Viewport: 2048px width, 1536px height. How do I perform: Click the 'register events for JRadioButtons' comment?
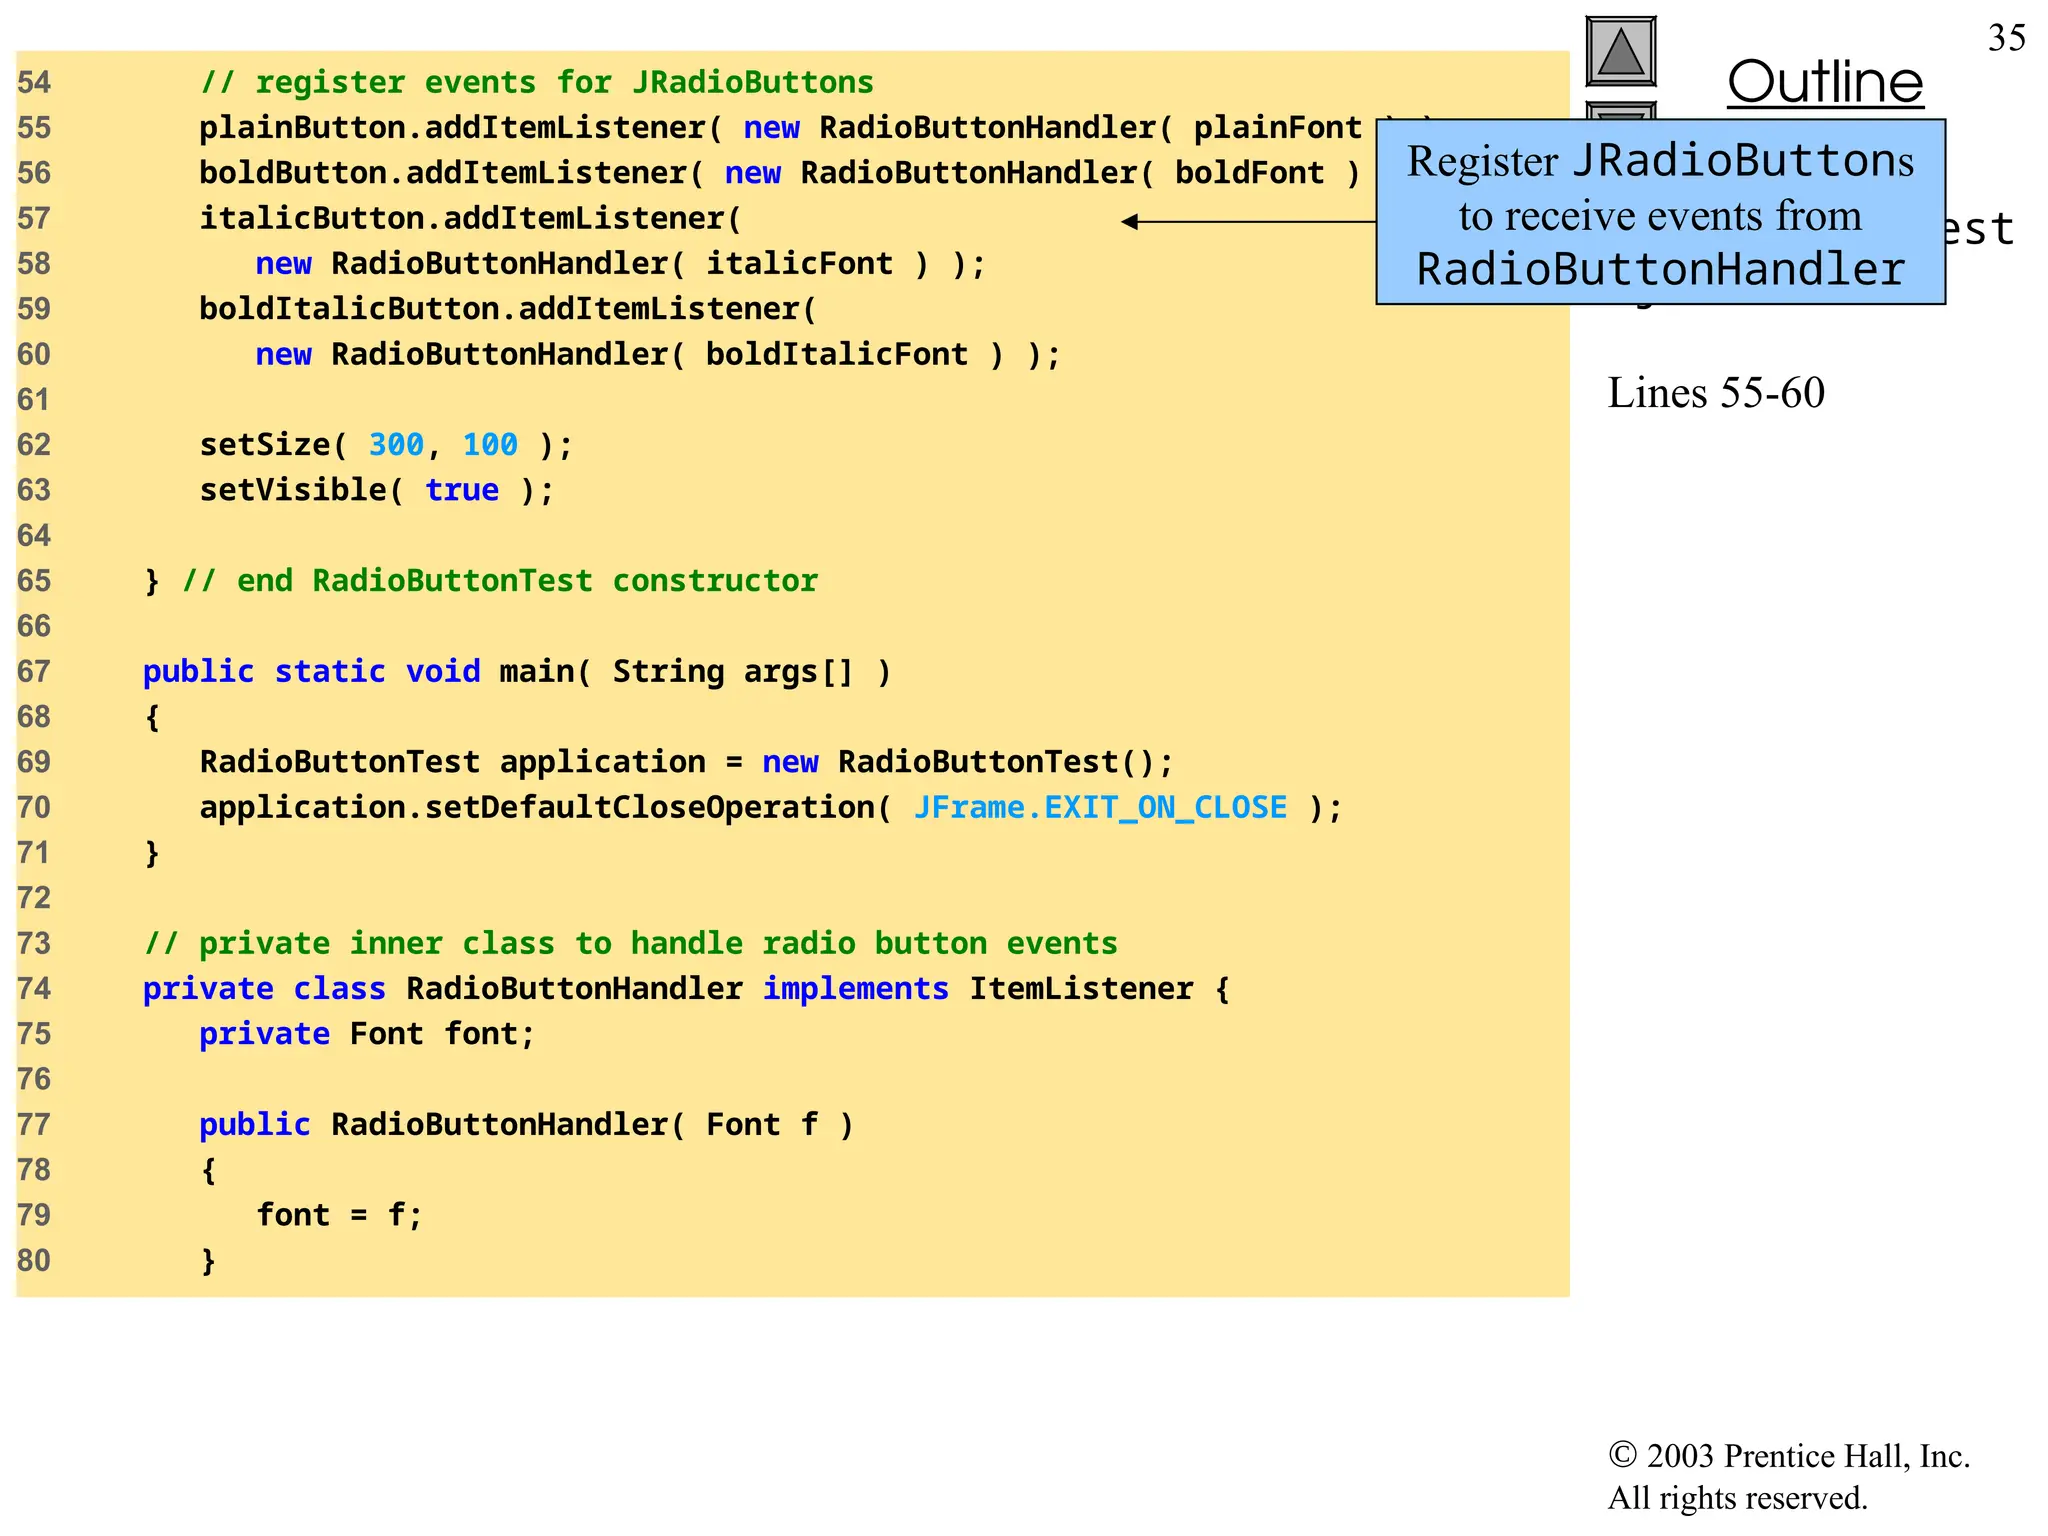(x=537, y=82)
